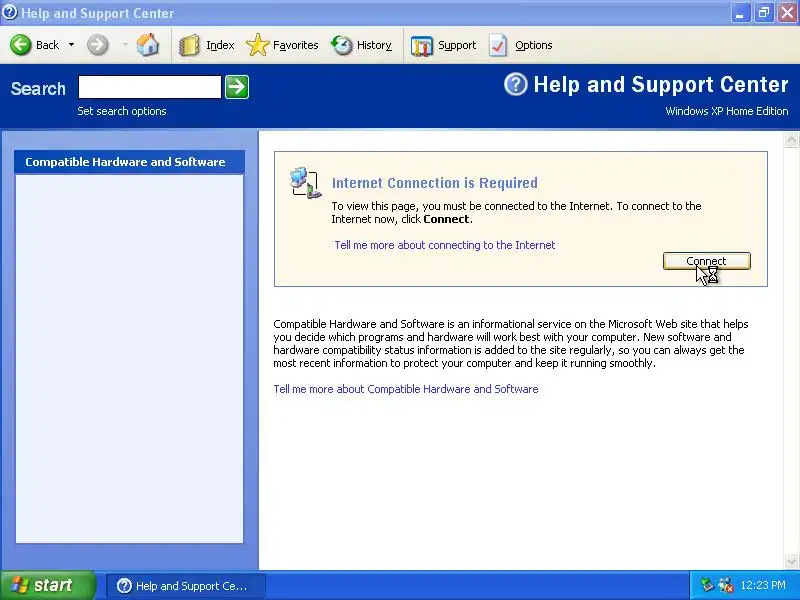Select Help and Support Center taskbar button
Screen dimensions: 800x600
click(x=186, y=586)
